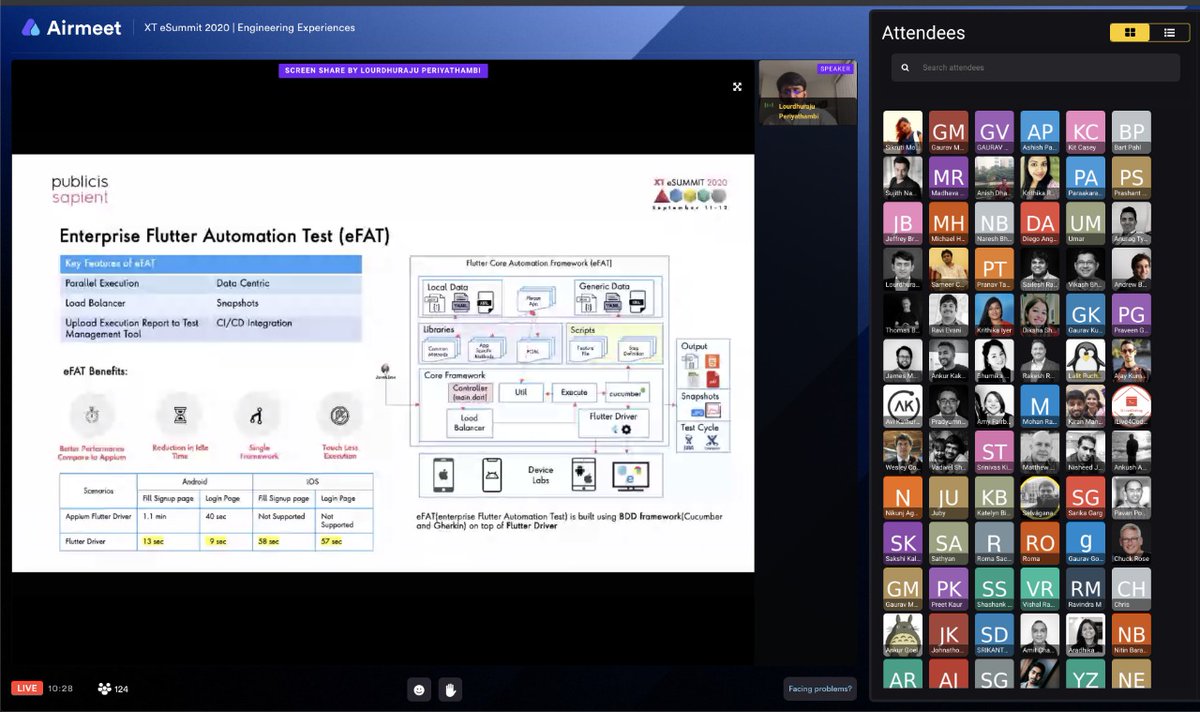The width and height of the screenshot is (1200, 712).
Task: Open attendee GK Gaurav Ku avatar
Action: (1085, 315)
